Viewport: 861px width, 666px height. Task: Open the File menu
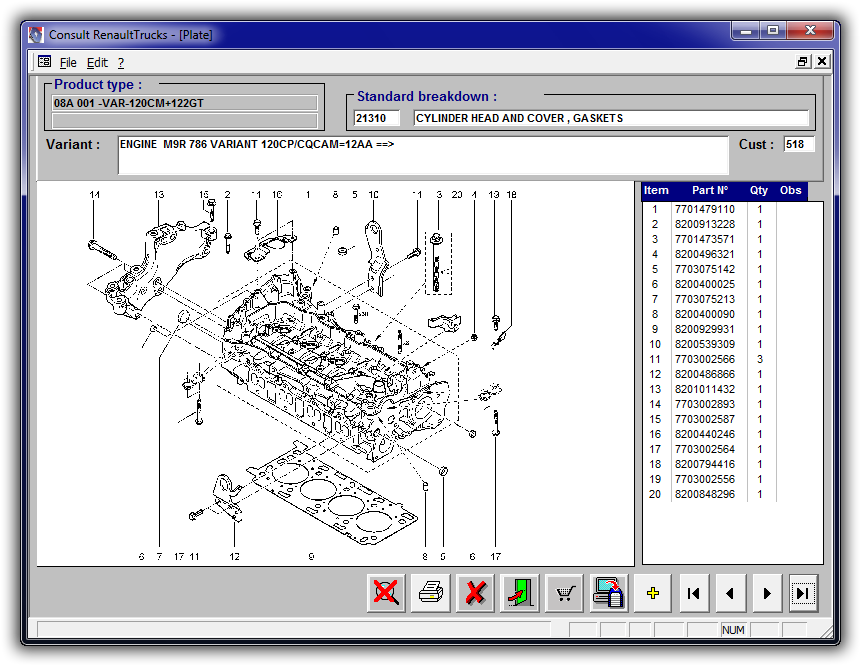[x=68, y=63]
